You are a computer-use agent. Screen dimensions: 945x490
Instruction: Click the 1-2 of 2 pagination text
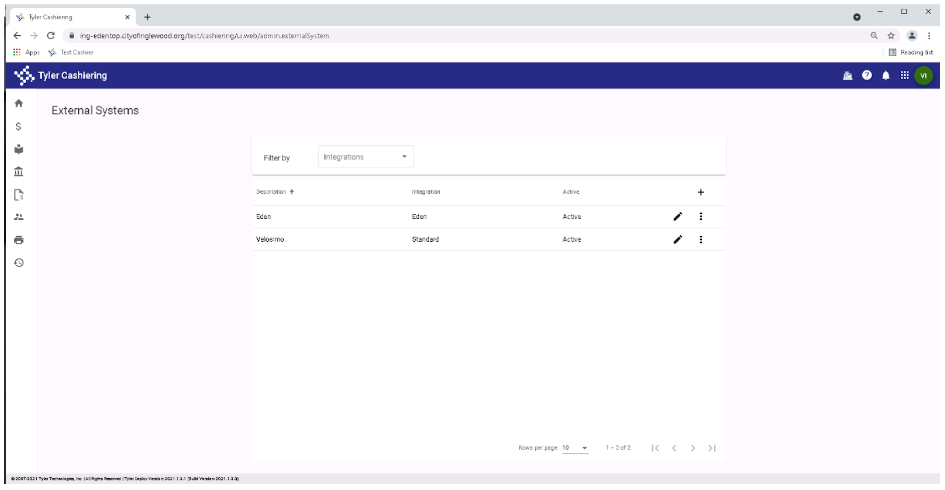[618, 448]
